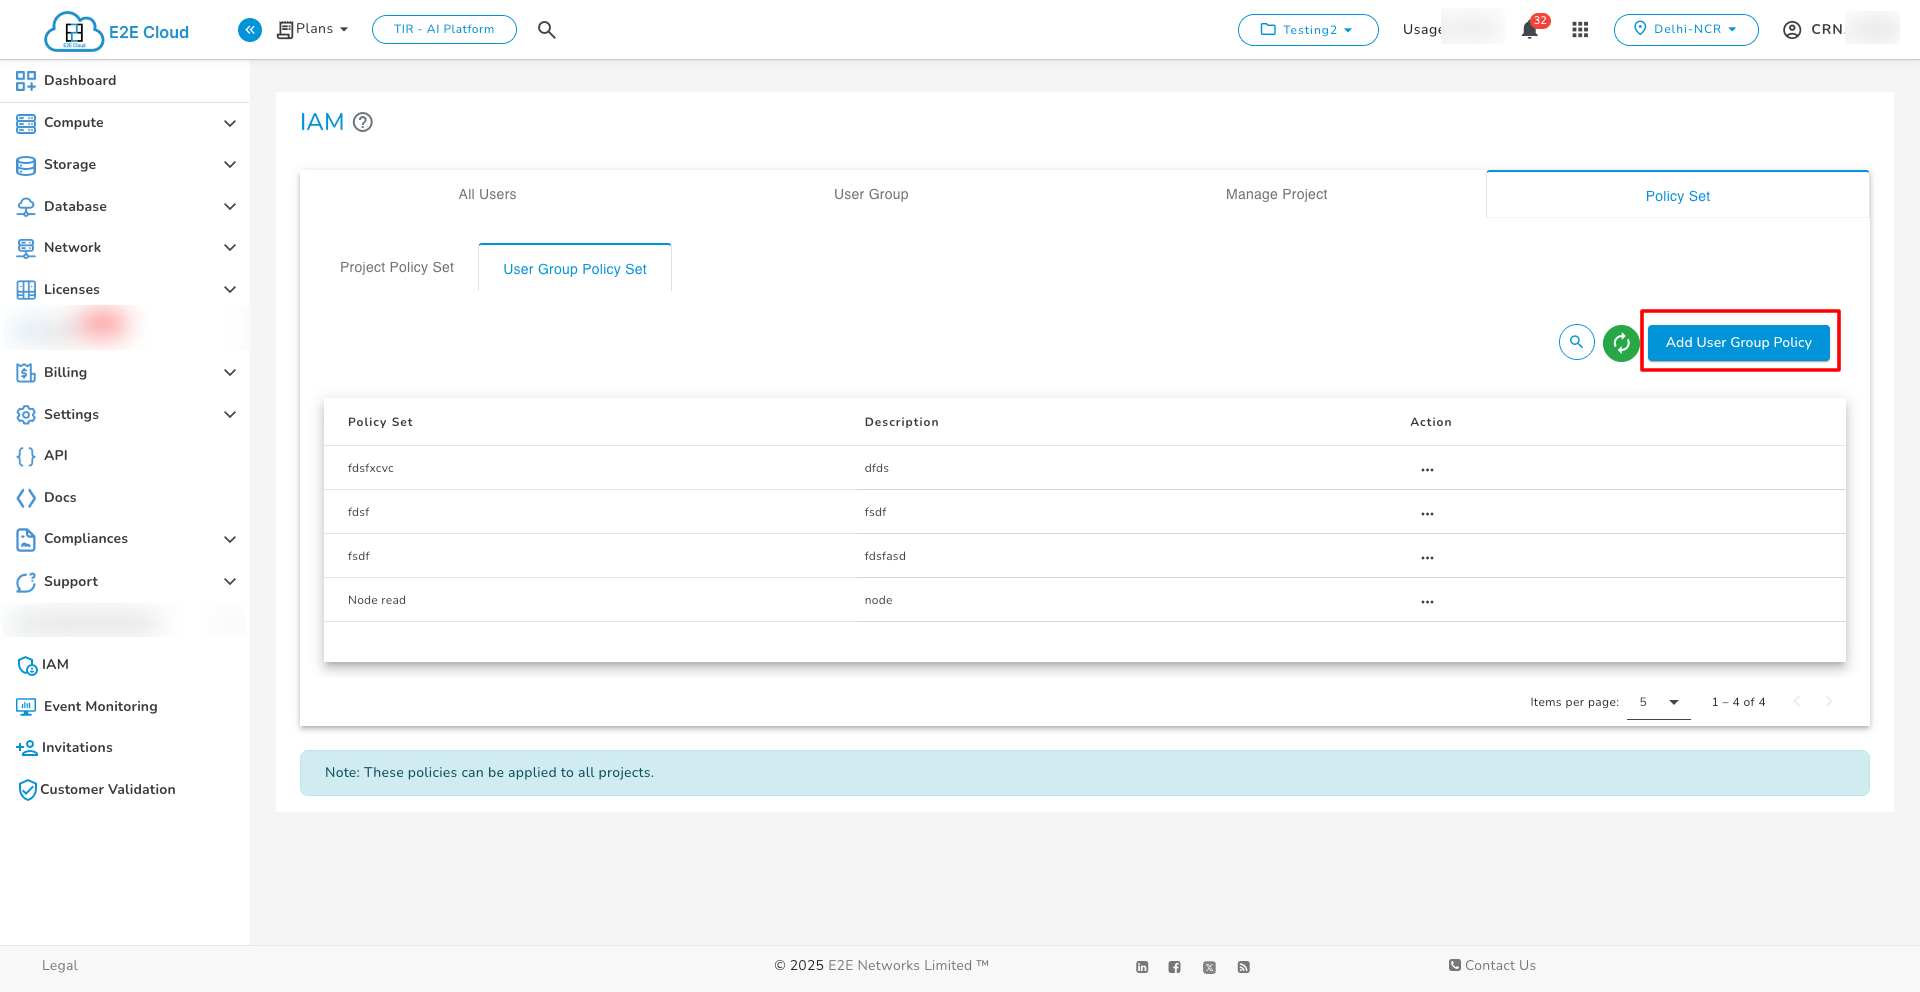The width and height of the screenshot is (1920, 992).
Task: Click the Add User Group Policy button
Action: coord(1739,342)
